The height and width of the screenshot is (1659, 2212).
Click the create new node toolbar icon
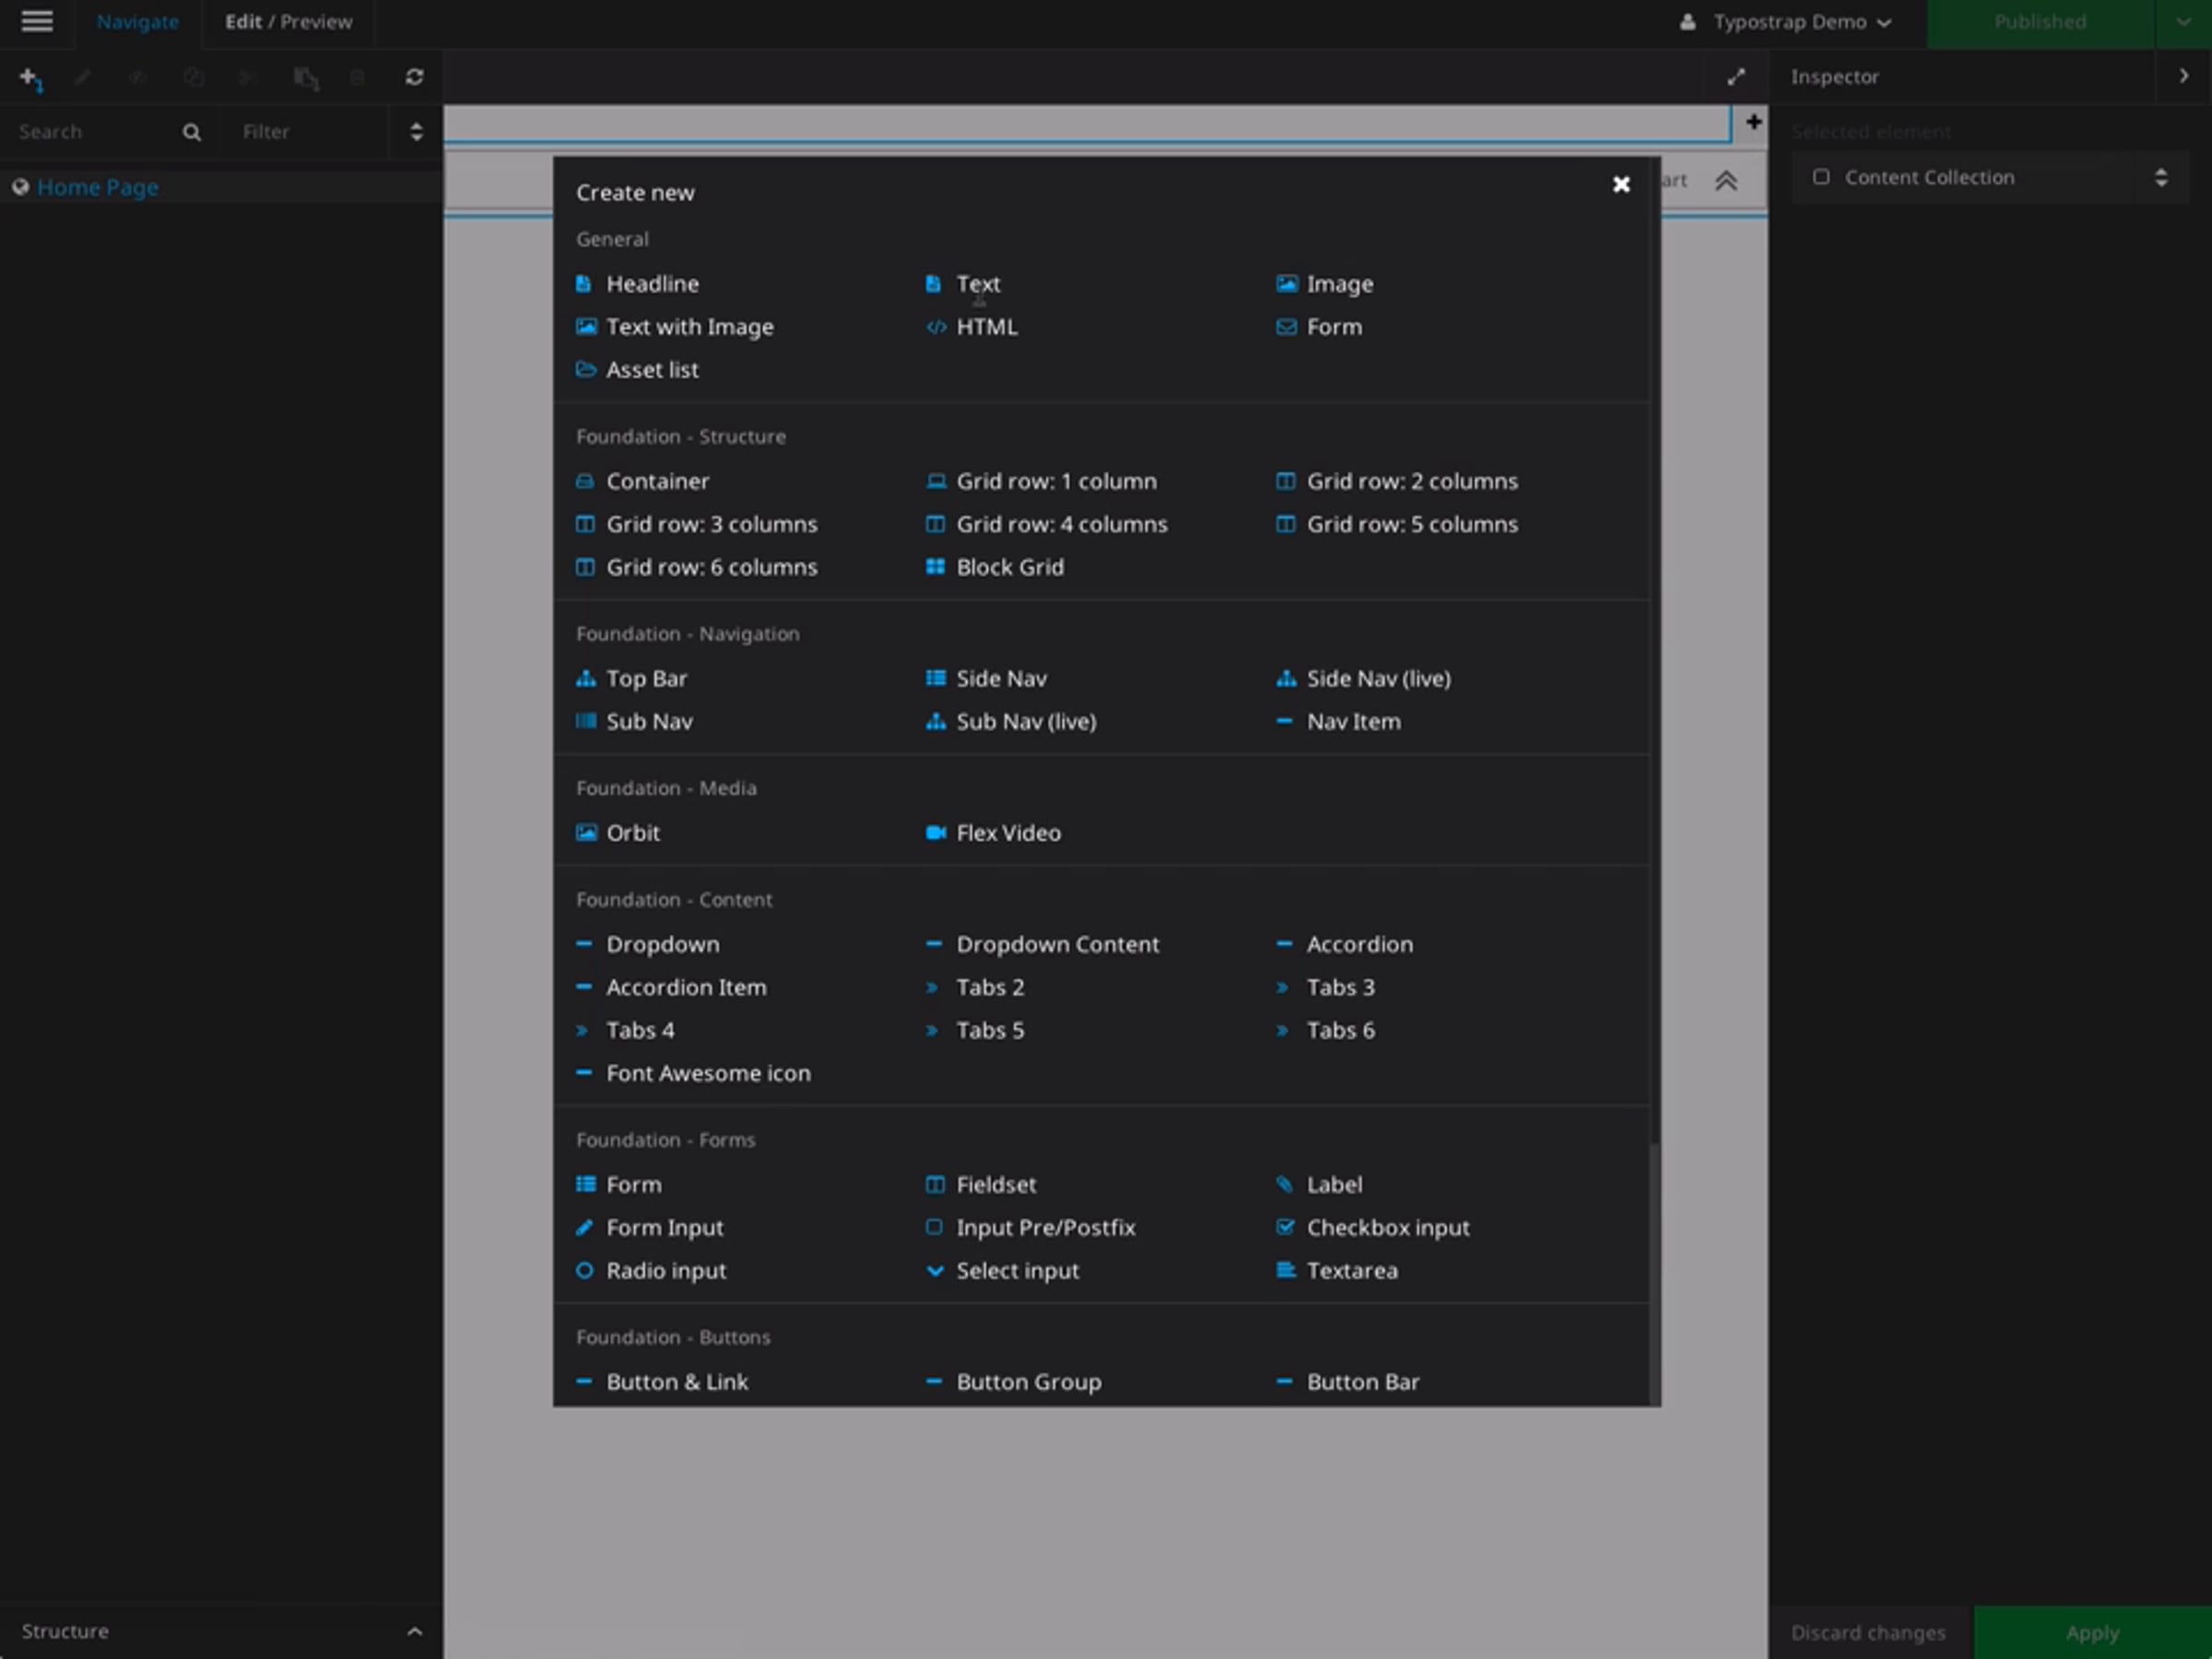click(x=30, y=78)
